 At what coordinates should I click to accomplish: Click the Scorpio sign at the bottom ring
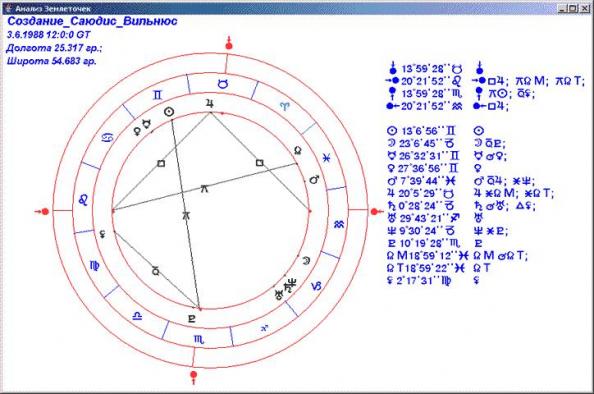click(199, 339)
